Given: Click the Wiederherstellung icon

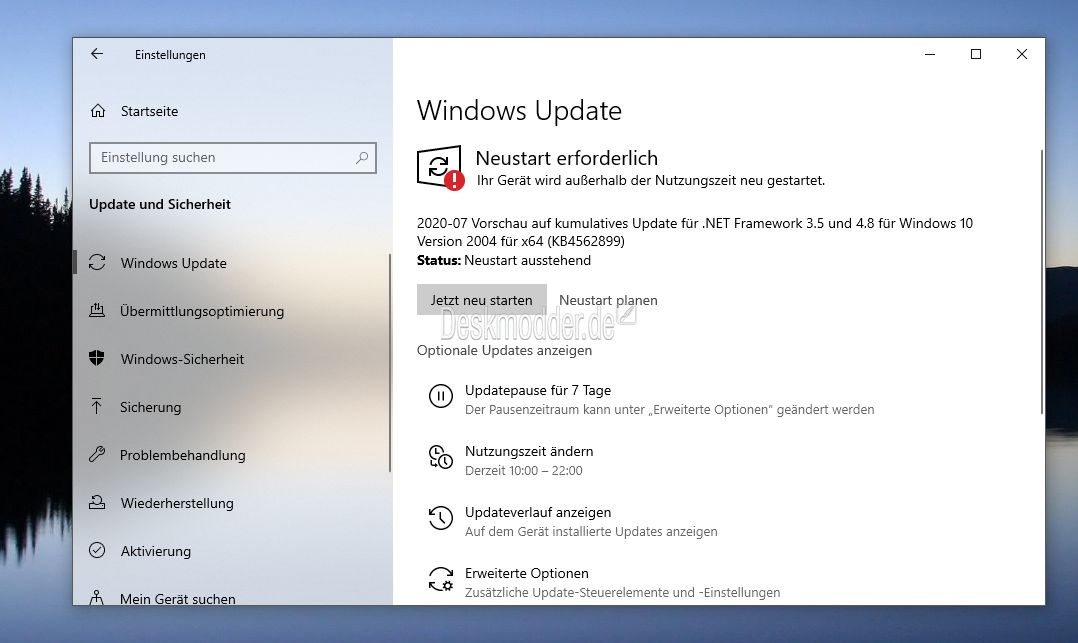Looking at the screenshot, I should pyautogui.click(x=97, y=502).
